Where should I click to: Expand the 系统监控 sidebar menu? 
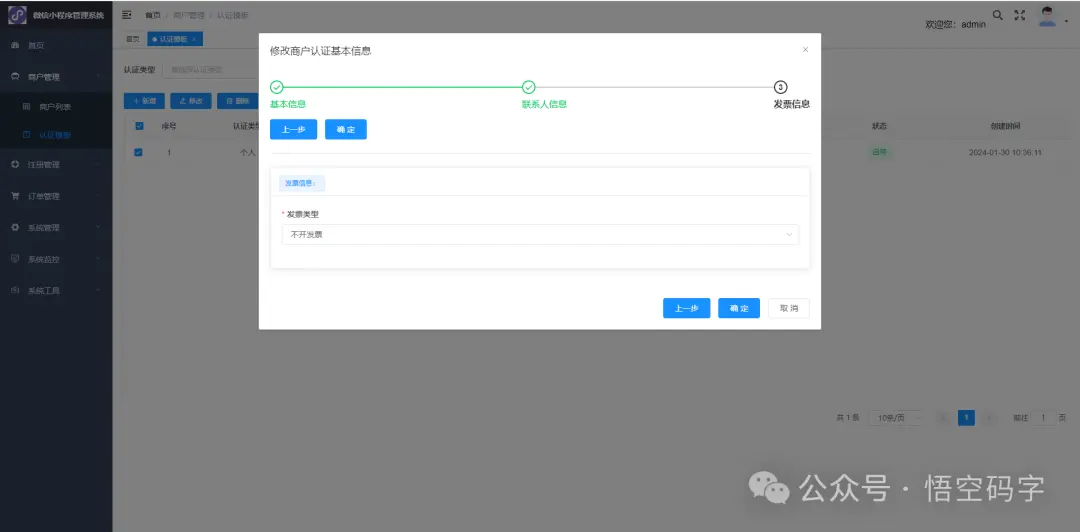(x=98, y=259)
